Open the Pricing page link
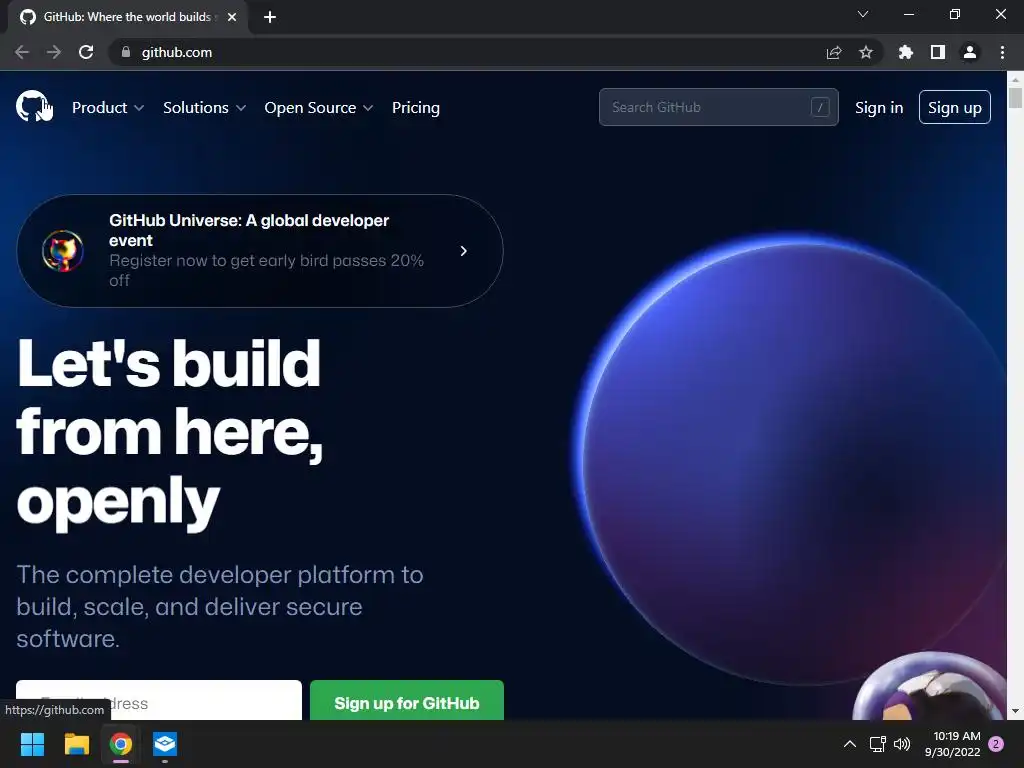The height and width of the screenshot is (768, 1024). tap(416, 108)
